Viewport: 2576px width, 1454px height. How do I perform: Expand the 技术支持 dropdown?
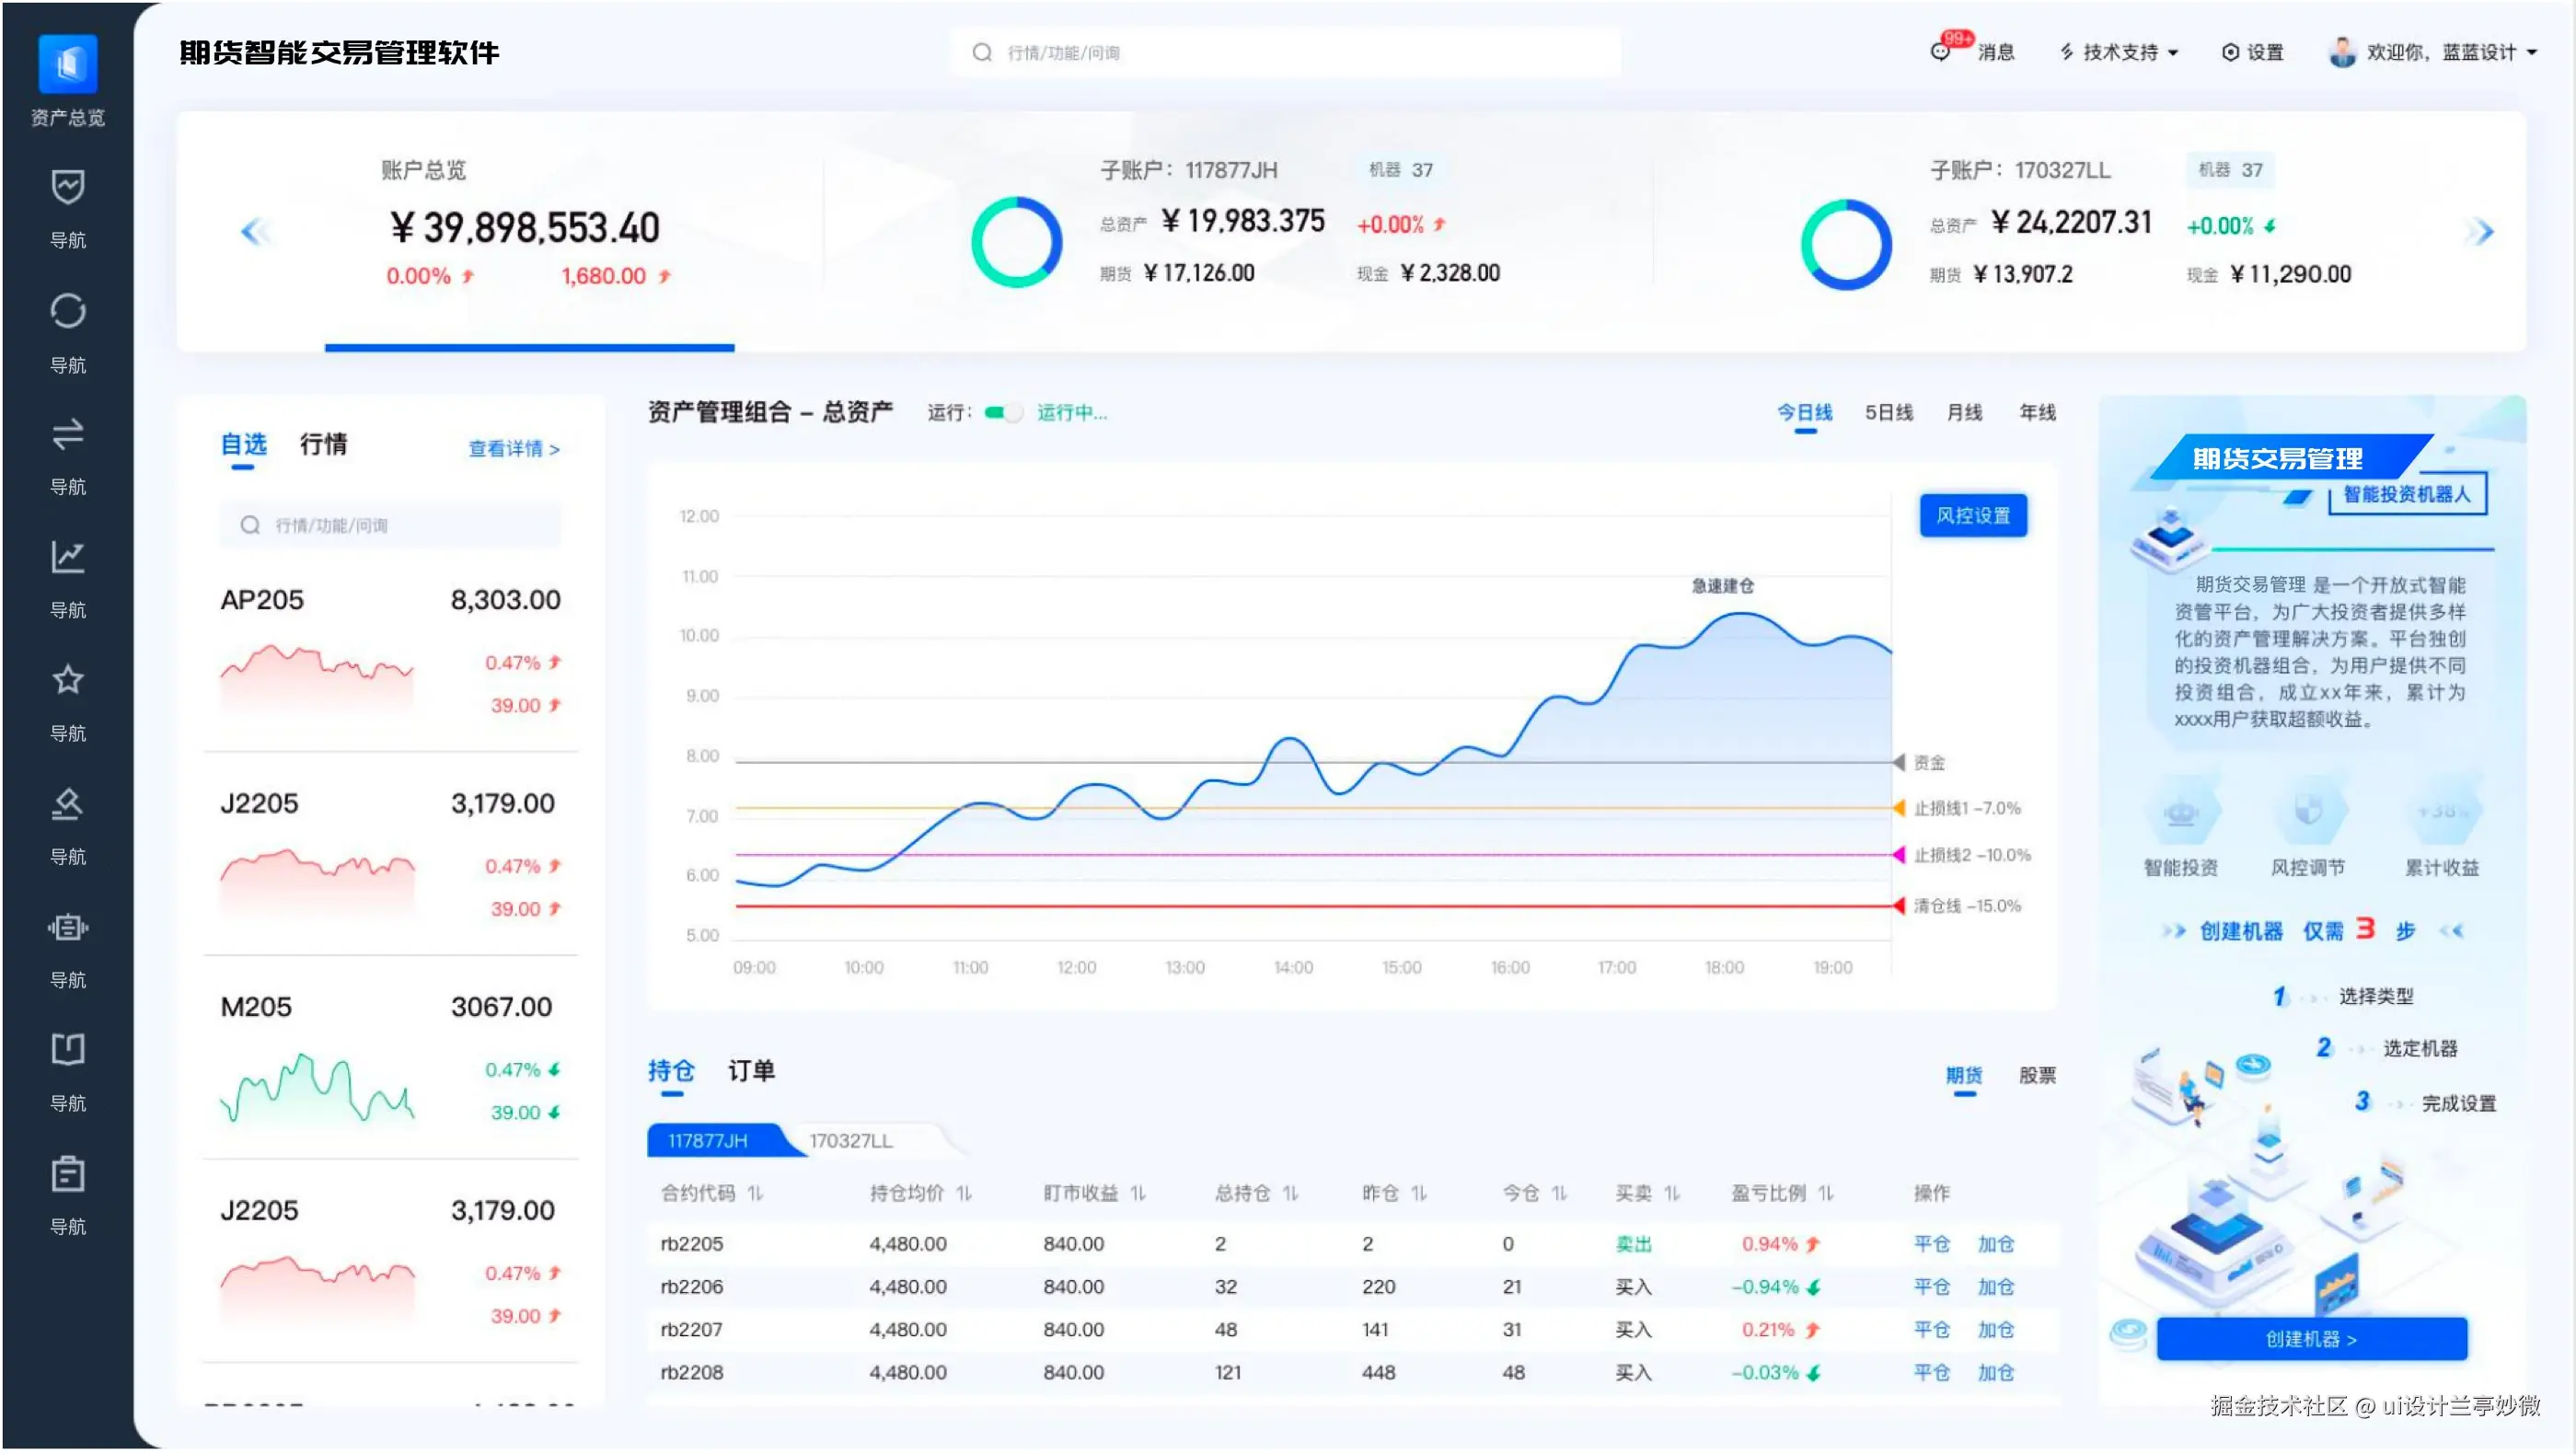pyautogui.click(x=2120, y=52)
